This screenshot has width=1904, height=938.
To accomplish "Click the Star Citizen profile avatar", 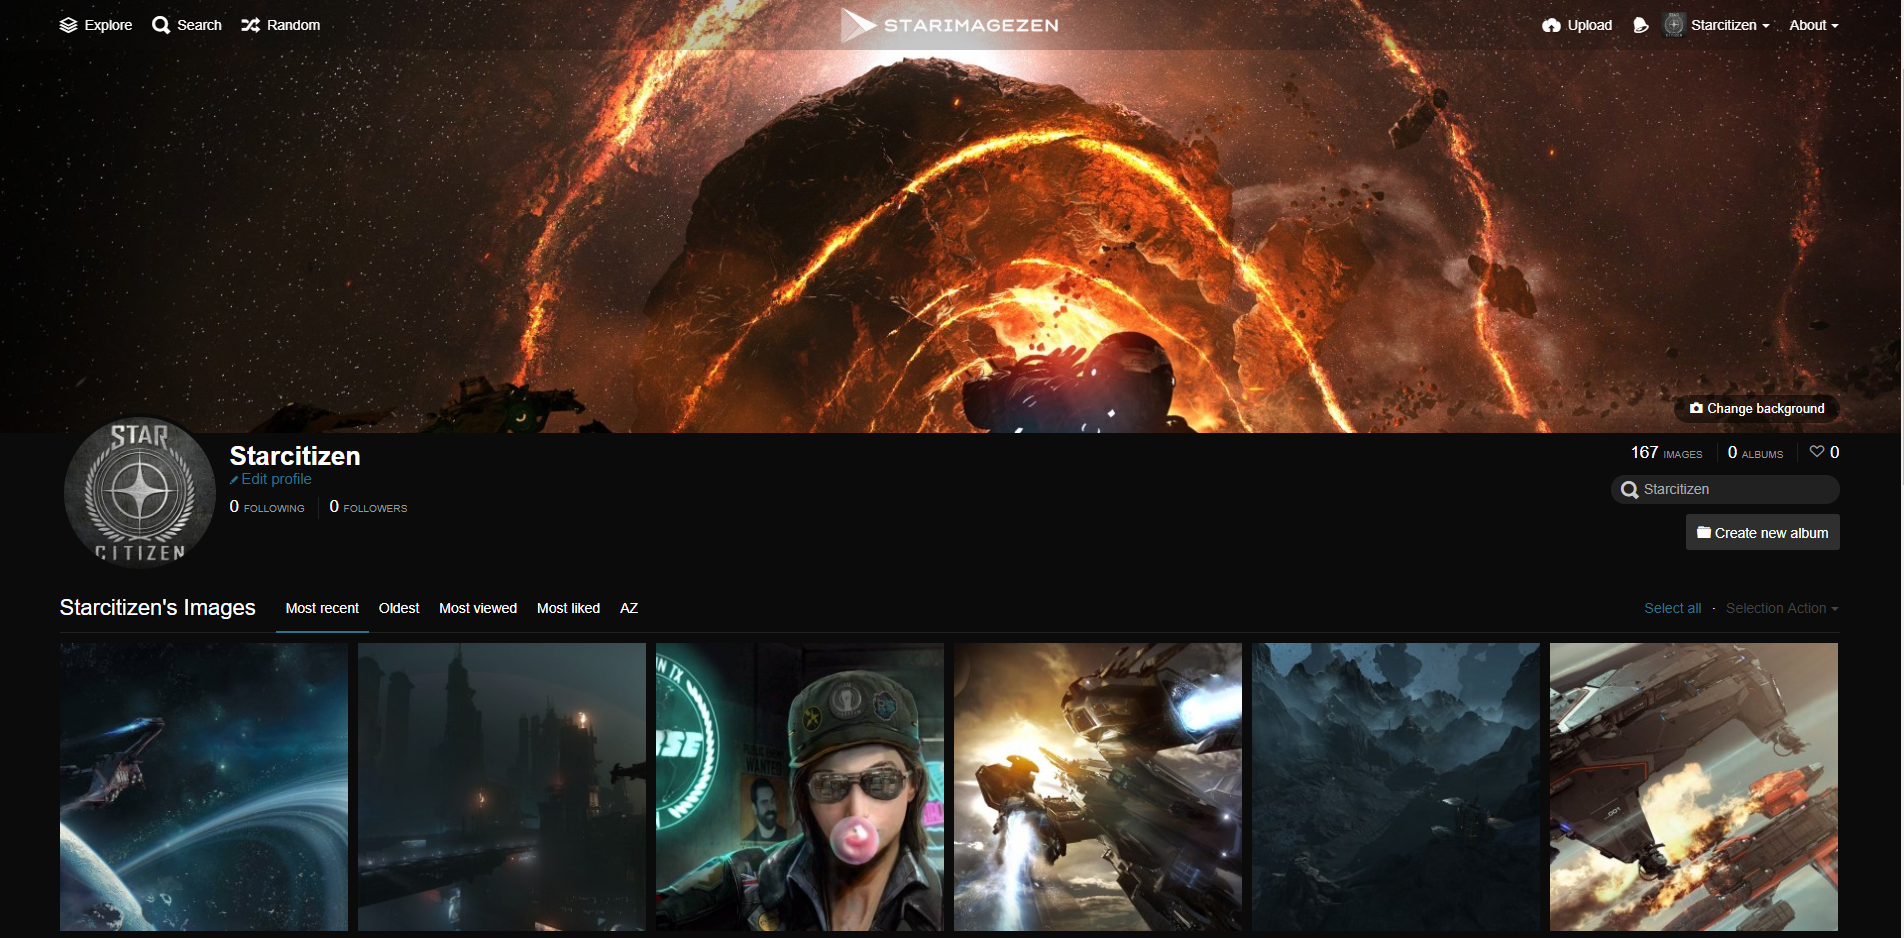I will (140, 492).
